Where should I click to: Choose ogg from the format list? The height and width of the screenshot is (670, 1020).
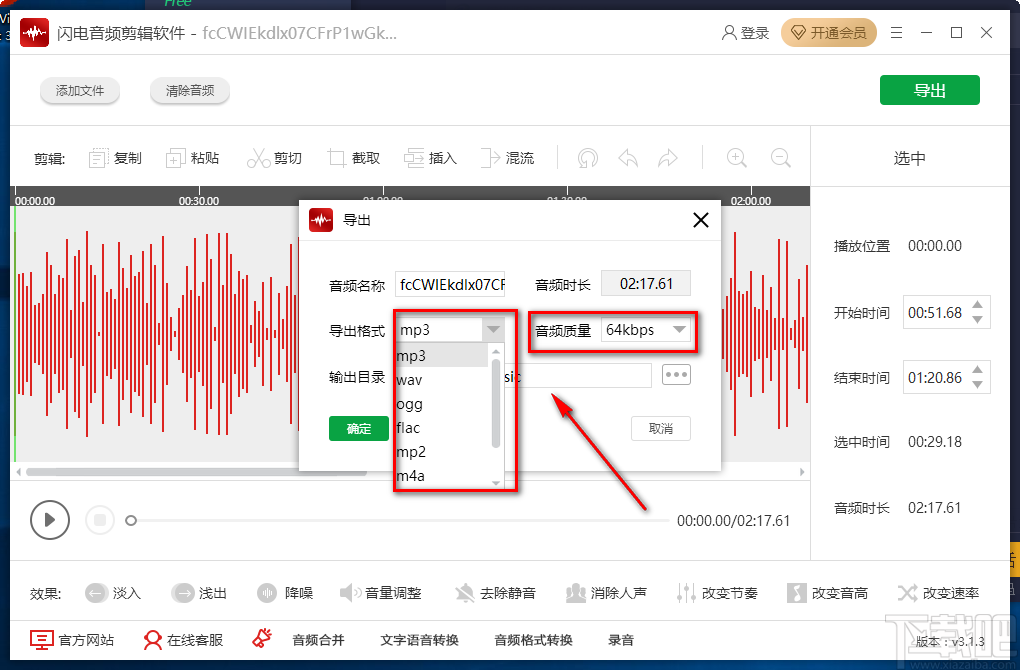pos(442,404)
